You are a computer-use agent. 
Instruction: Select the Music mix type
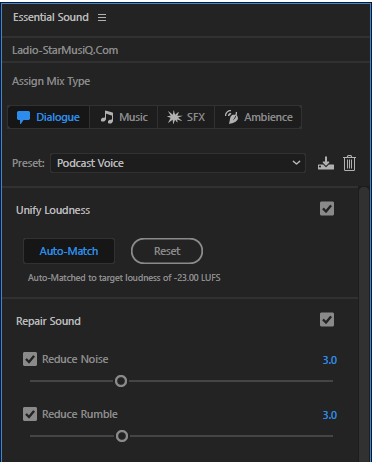coord(124,117)
